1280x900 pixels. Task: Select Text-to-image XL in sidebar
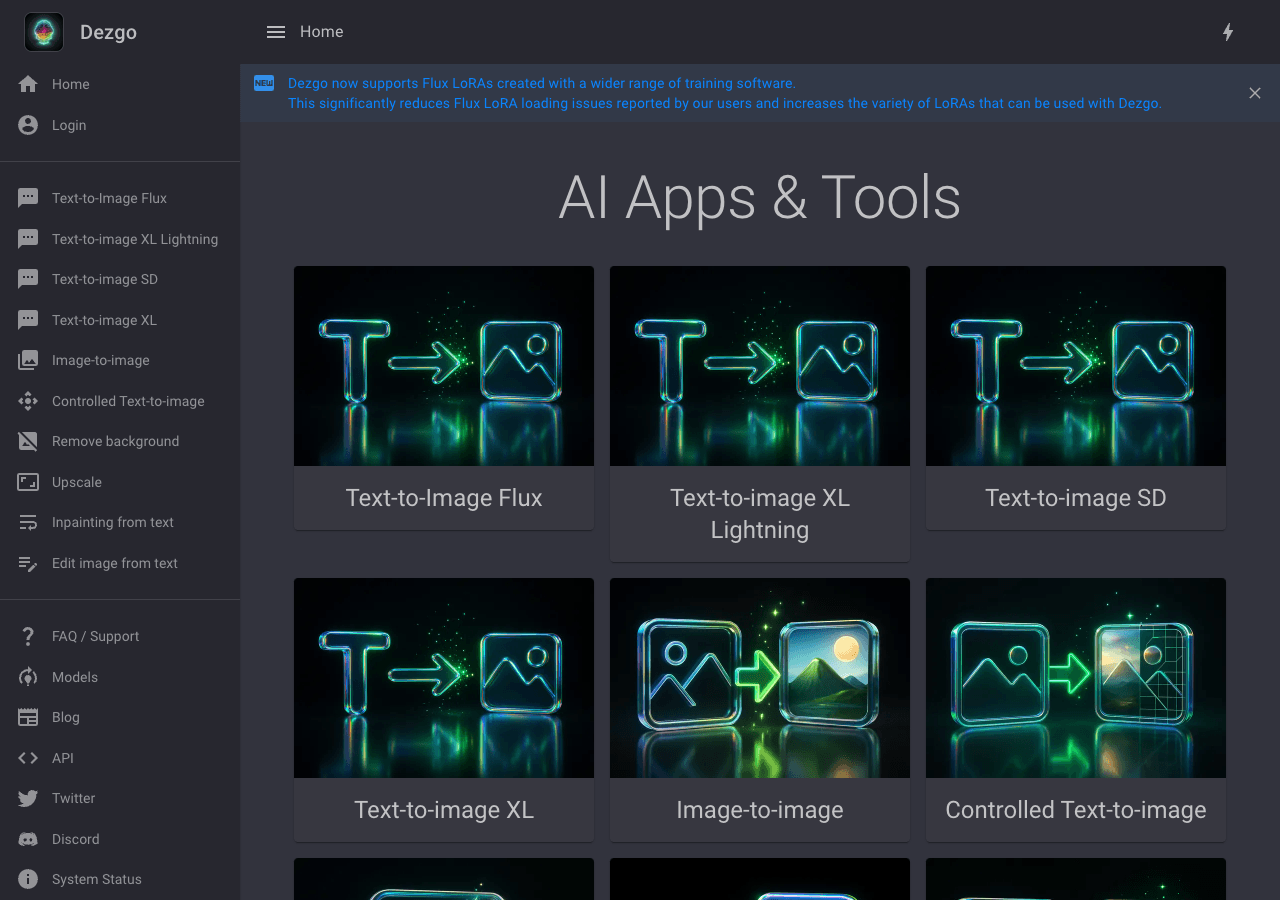coord(120,320)
